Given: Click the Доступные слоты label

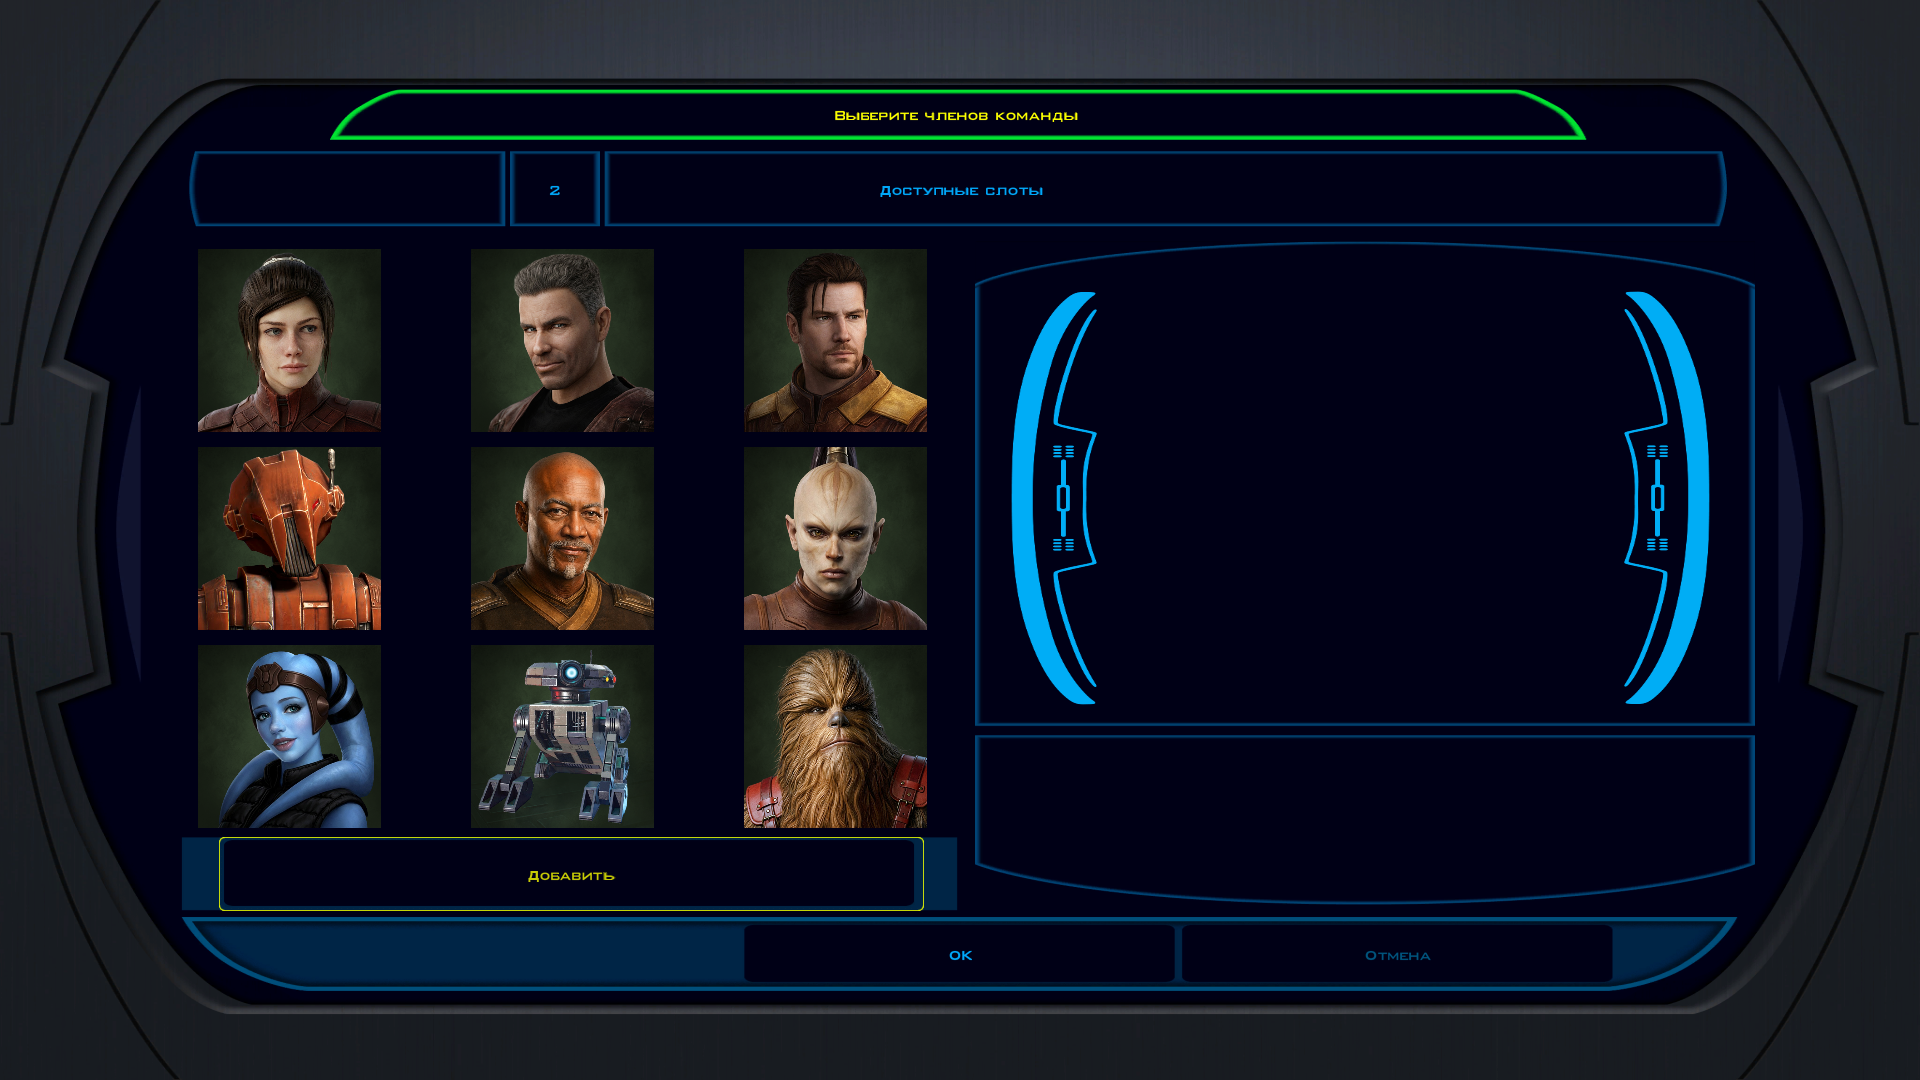Looking at the screenshot, I should click(961, 190).
